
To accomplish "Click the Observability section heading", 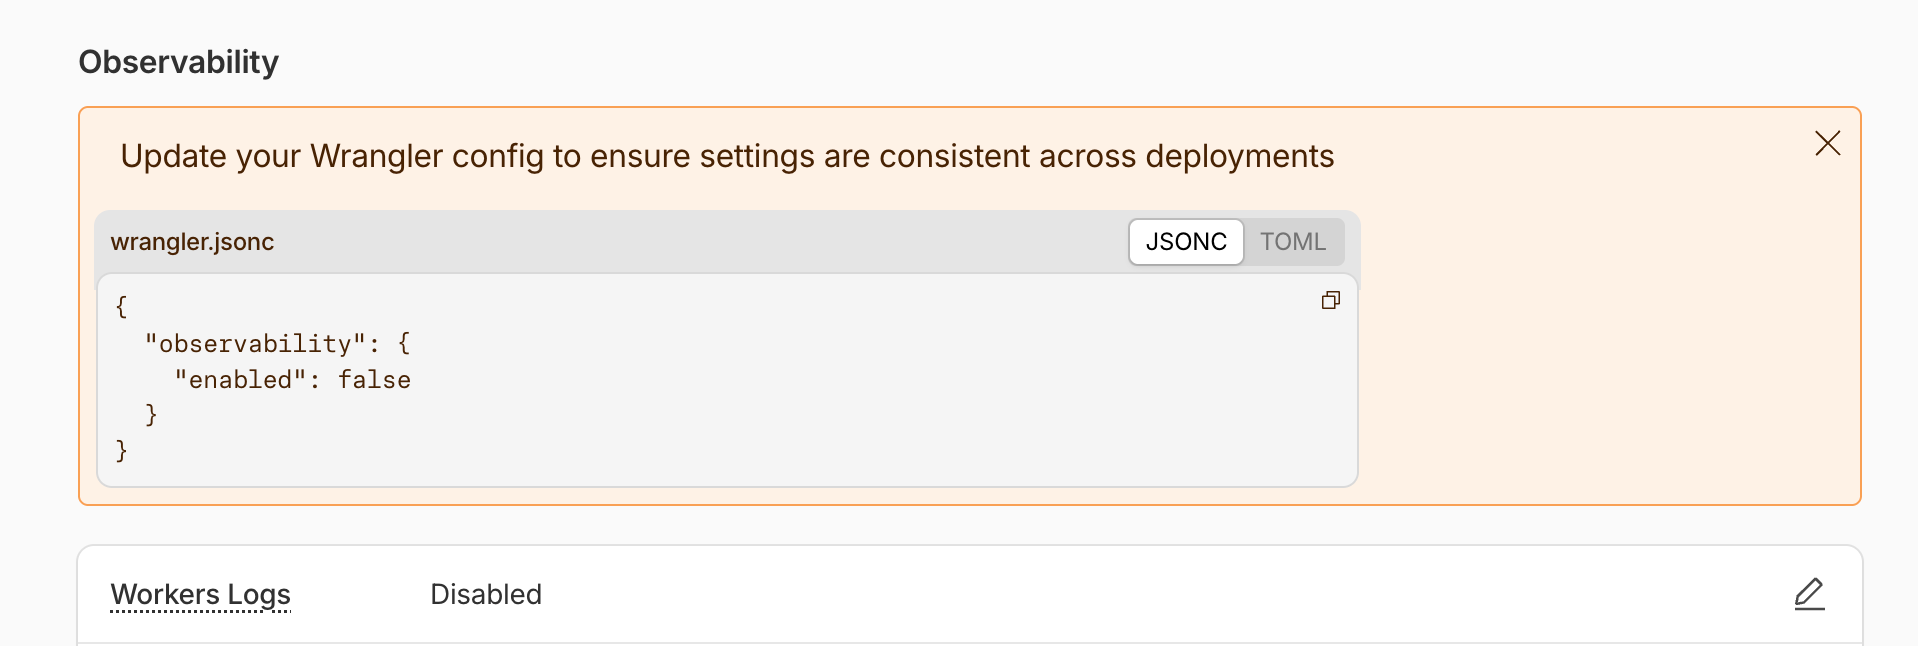I will tap(179, 62).
